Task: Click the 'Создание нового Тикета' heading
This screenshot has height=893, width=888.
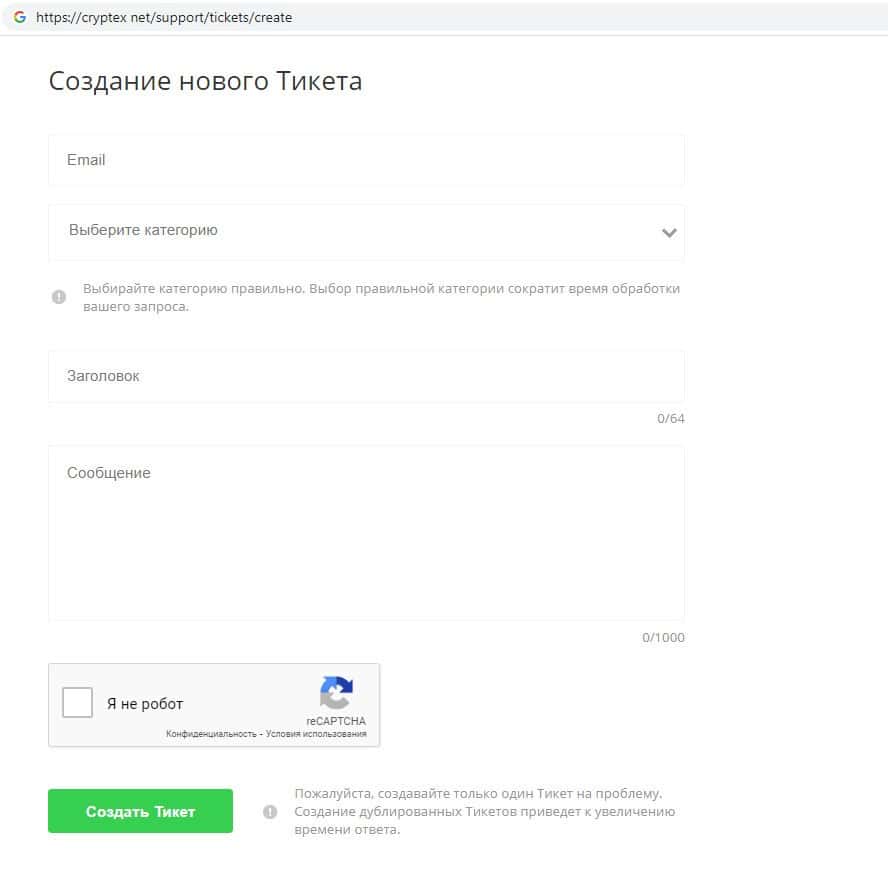Action: [x=205, y=81]
